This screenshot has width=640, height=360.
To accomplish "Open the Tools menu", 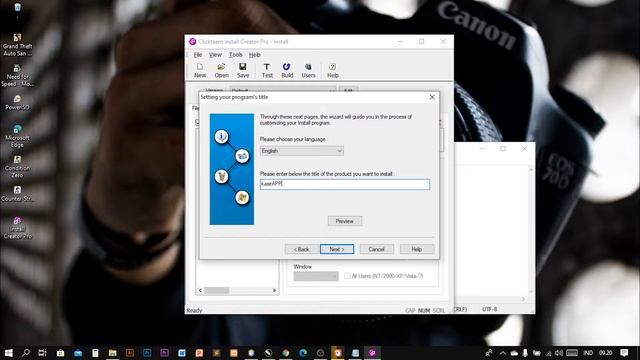I will [x=236, y=55].
